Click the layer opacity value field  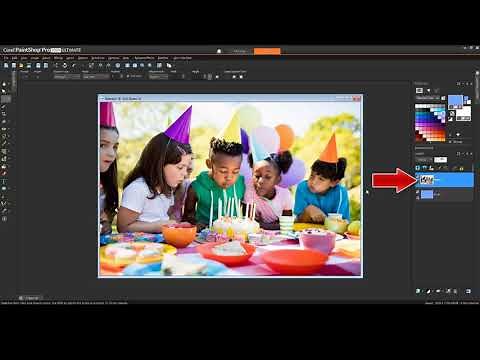(x=440, y=160)
